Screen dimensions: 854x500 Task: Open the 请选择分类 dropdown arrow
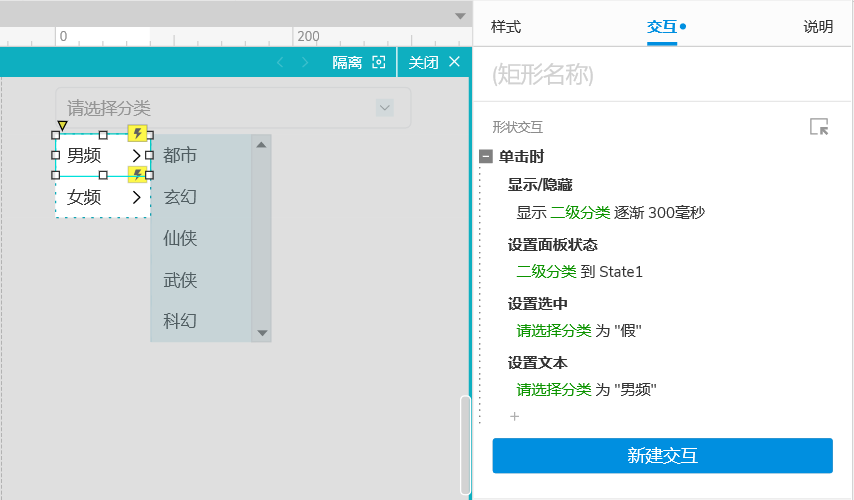click(385, 108)
